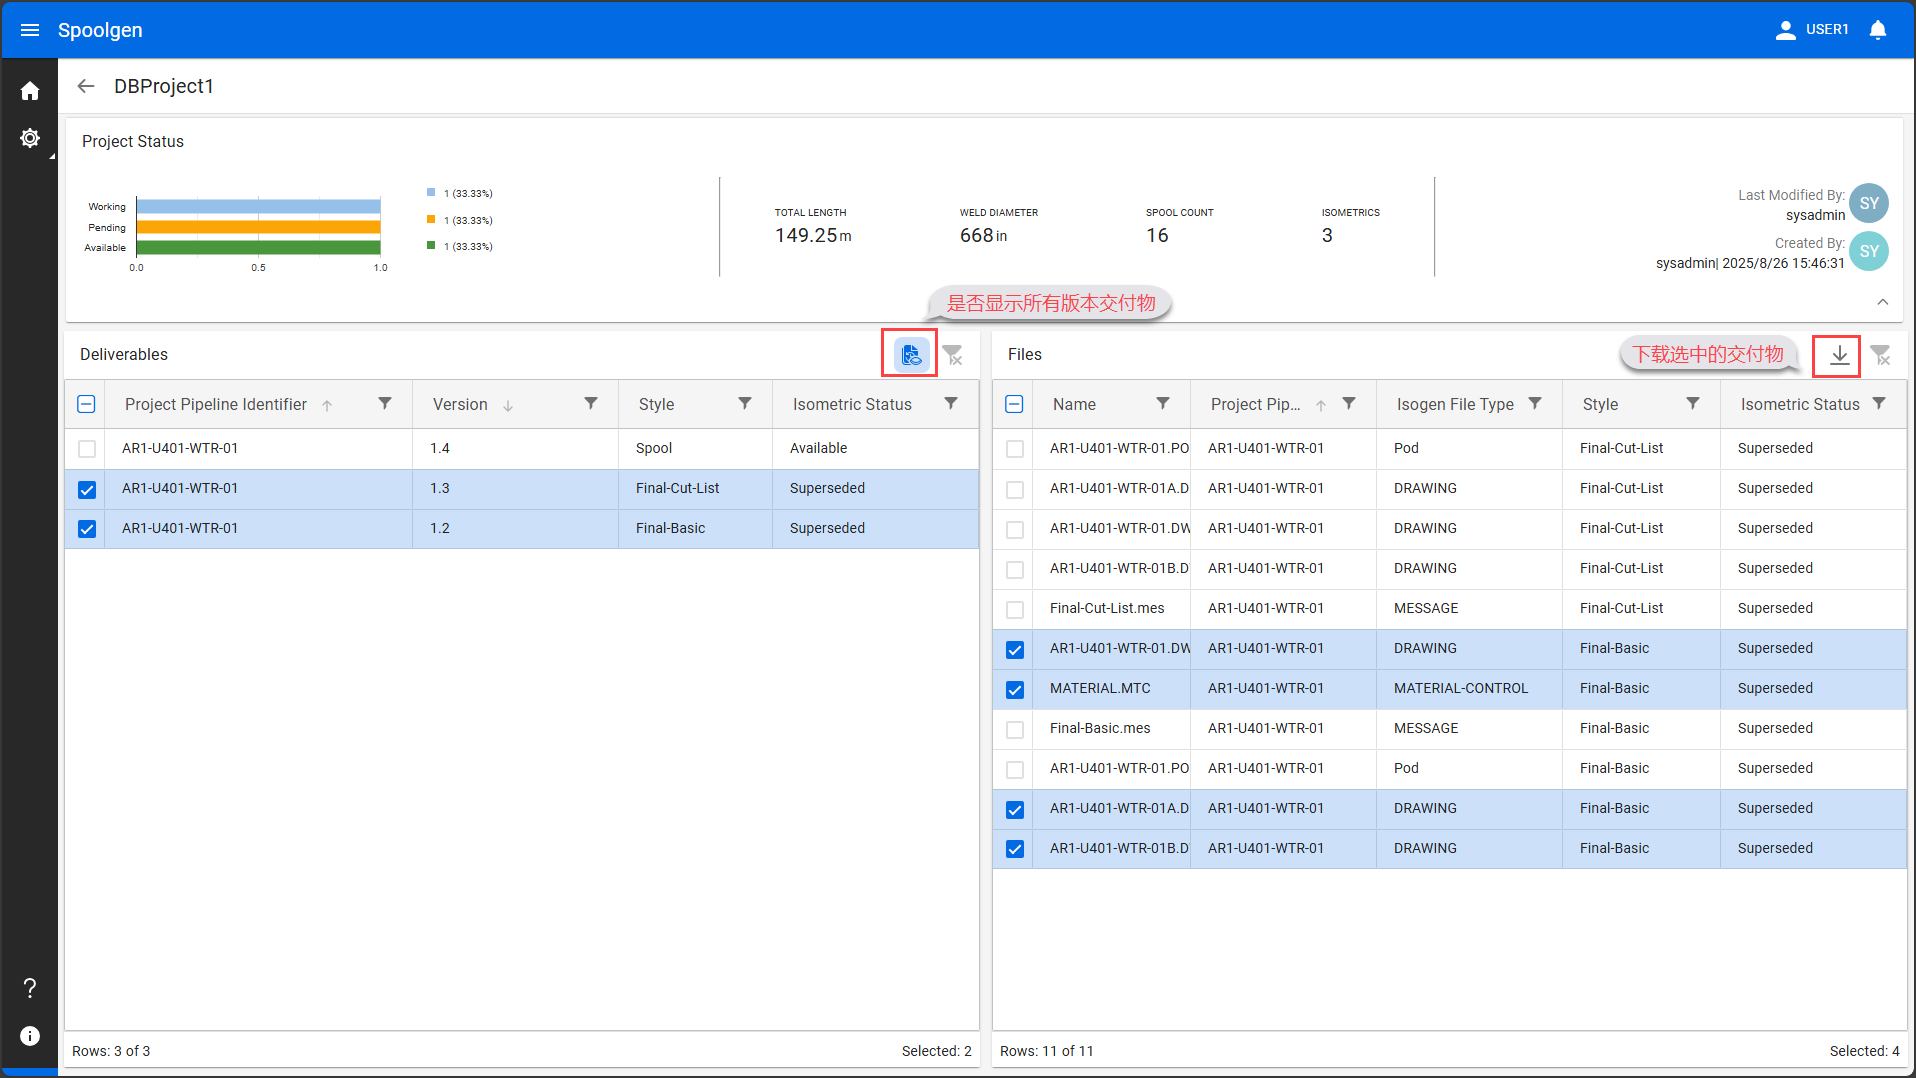The width and height of the screenshot is (1916, 1078).
Task: Sort files by the Name column header
Action: point(1074,404)
